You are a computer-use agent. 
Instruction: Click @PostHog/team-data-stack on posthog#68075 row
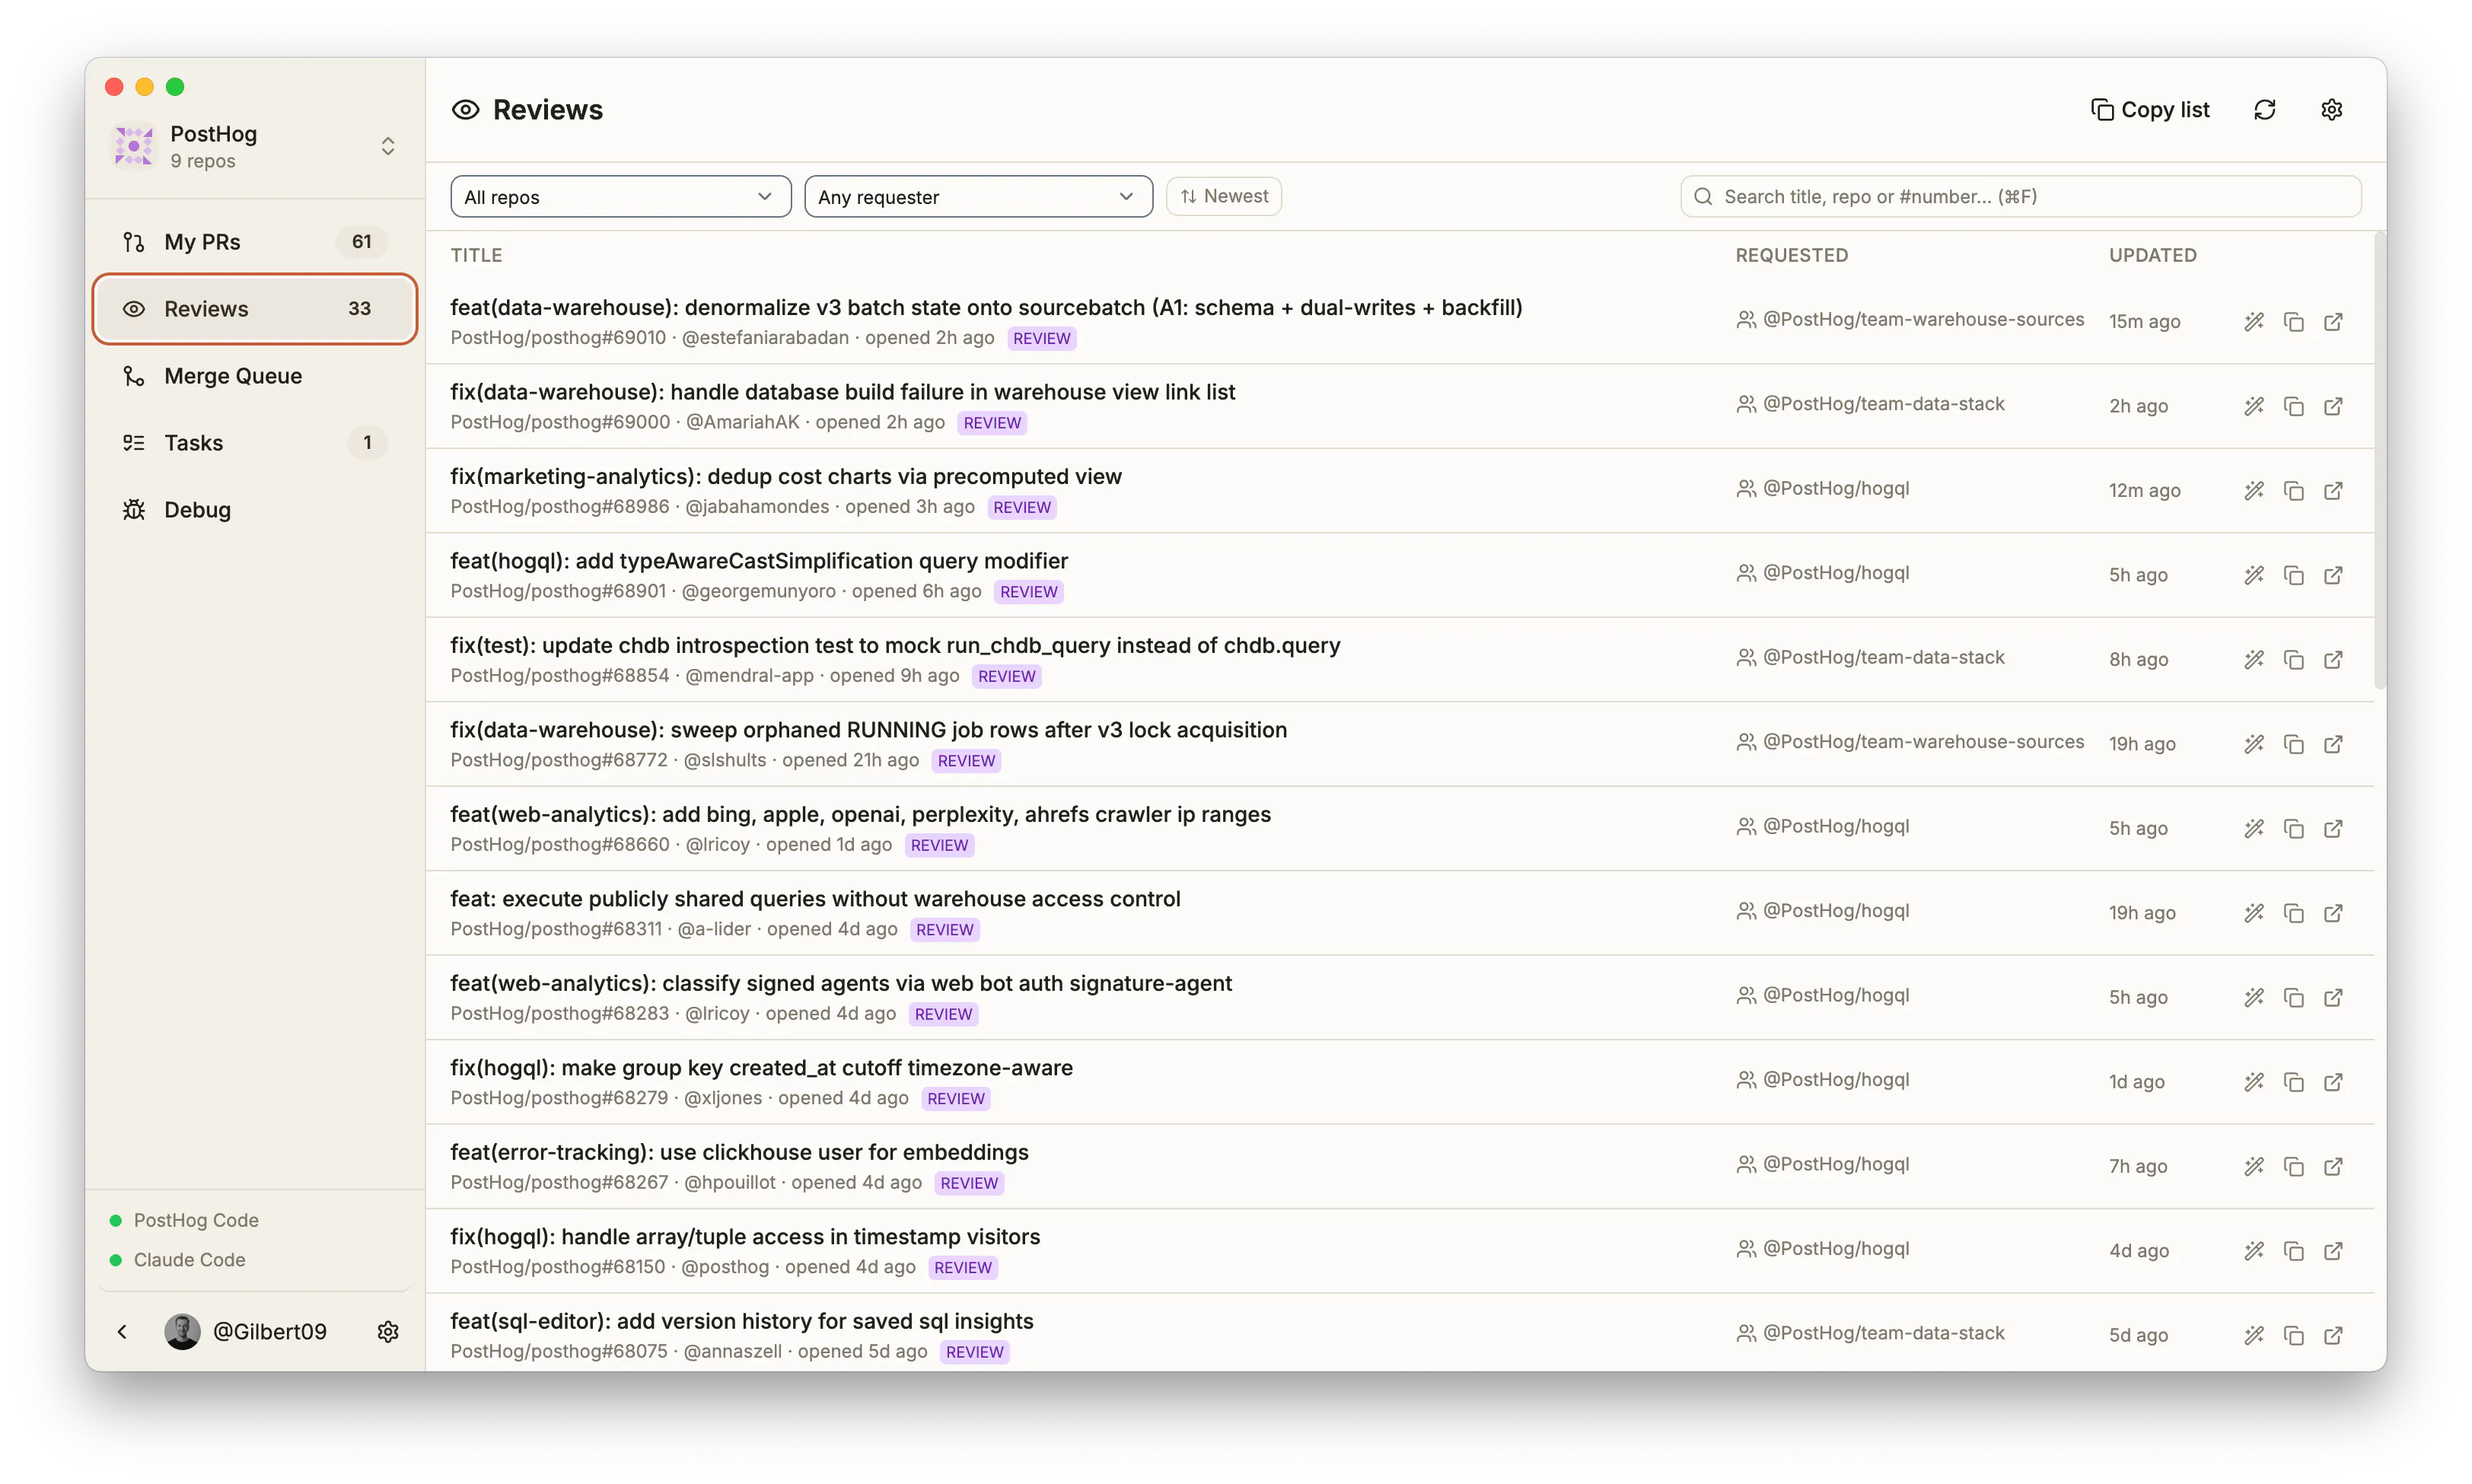point(1883,1333)
